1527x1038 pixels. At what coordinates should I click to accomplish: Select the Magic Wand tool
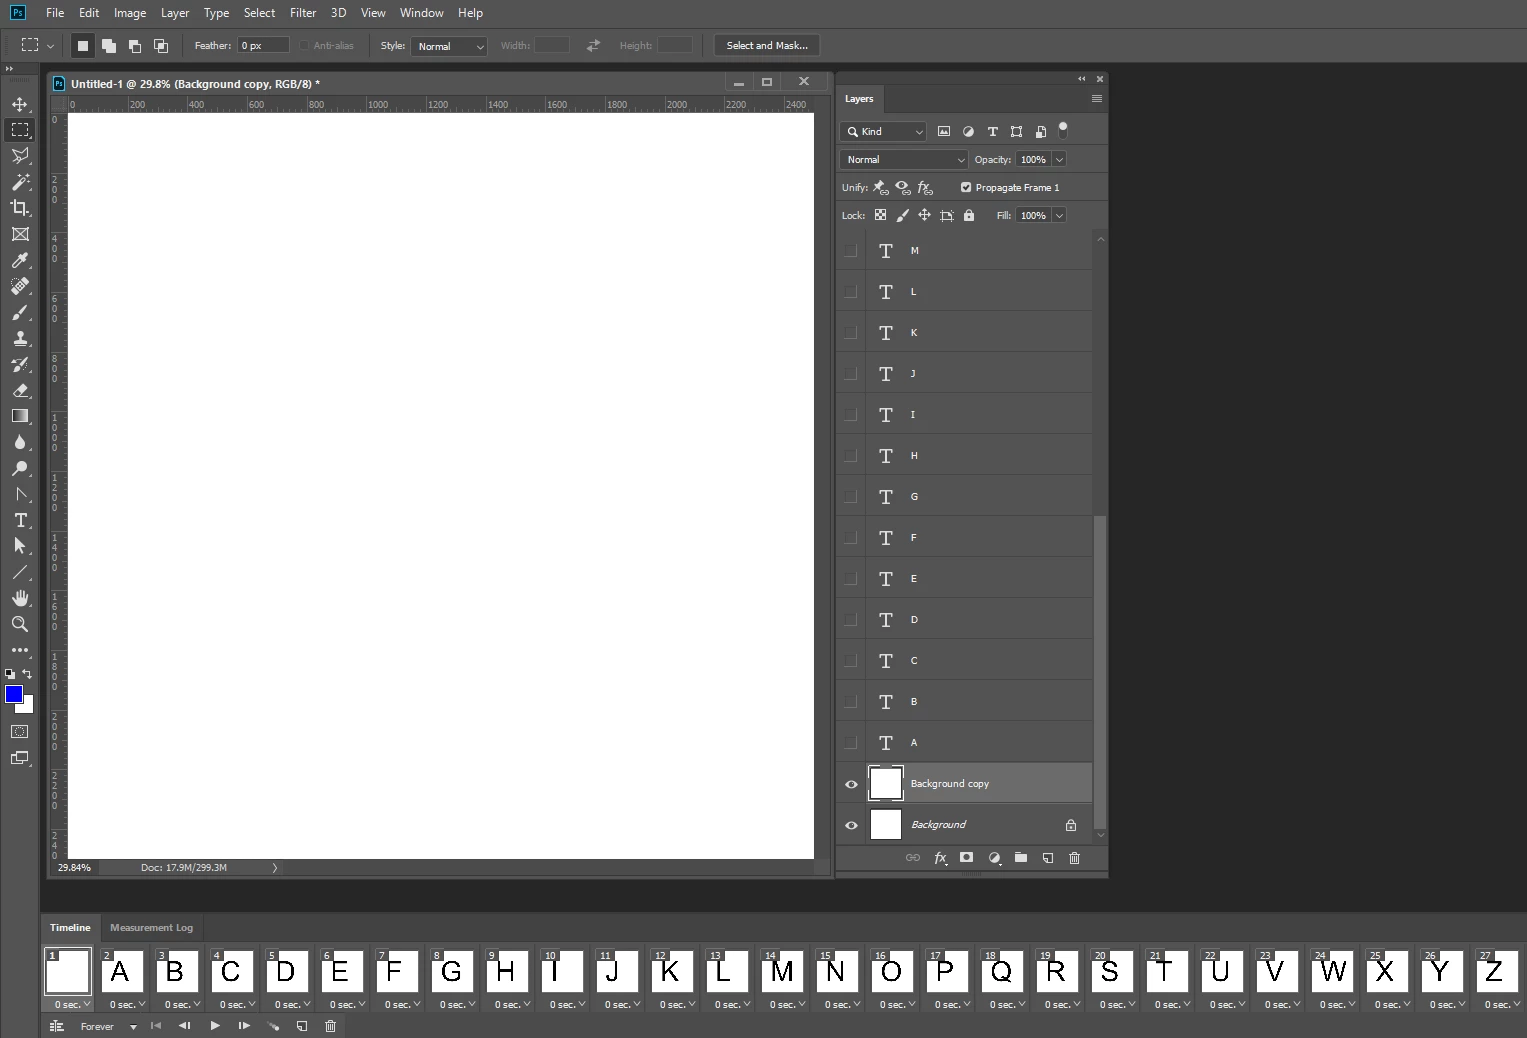coord(20,182)
